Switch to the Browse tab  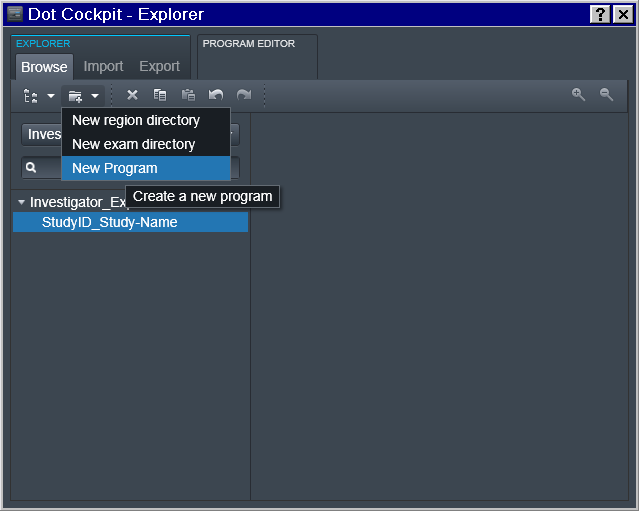click(x=44, y=67)
